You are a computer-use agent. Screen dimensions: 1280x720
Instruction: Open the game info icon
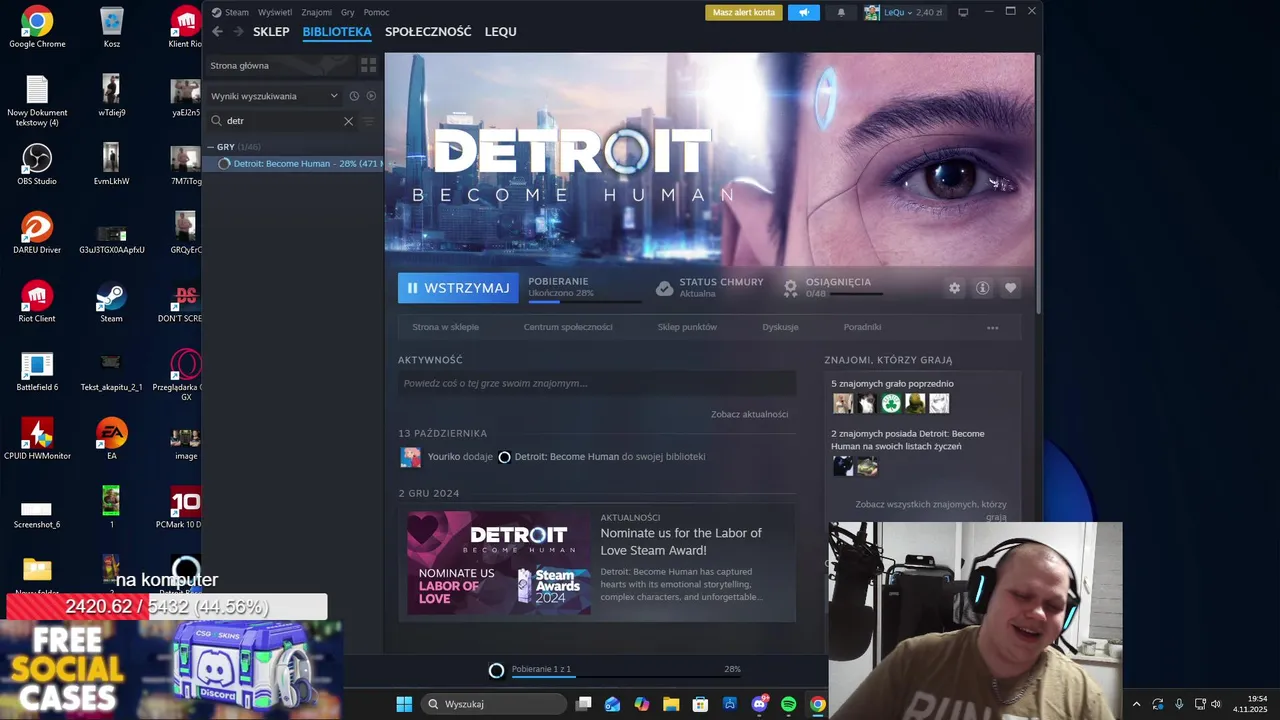983,288
